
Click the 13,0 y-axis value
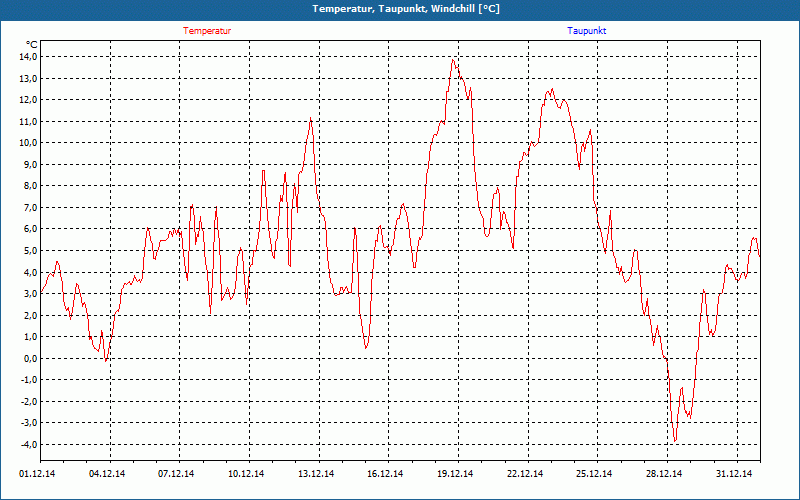29,78
